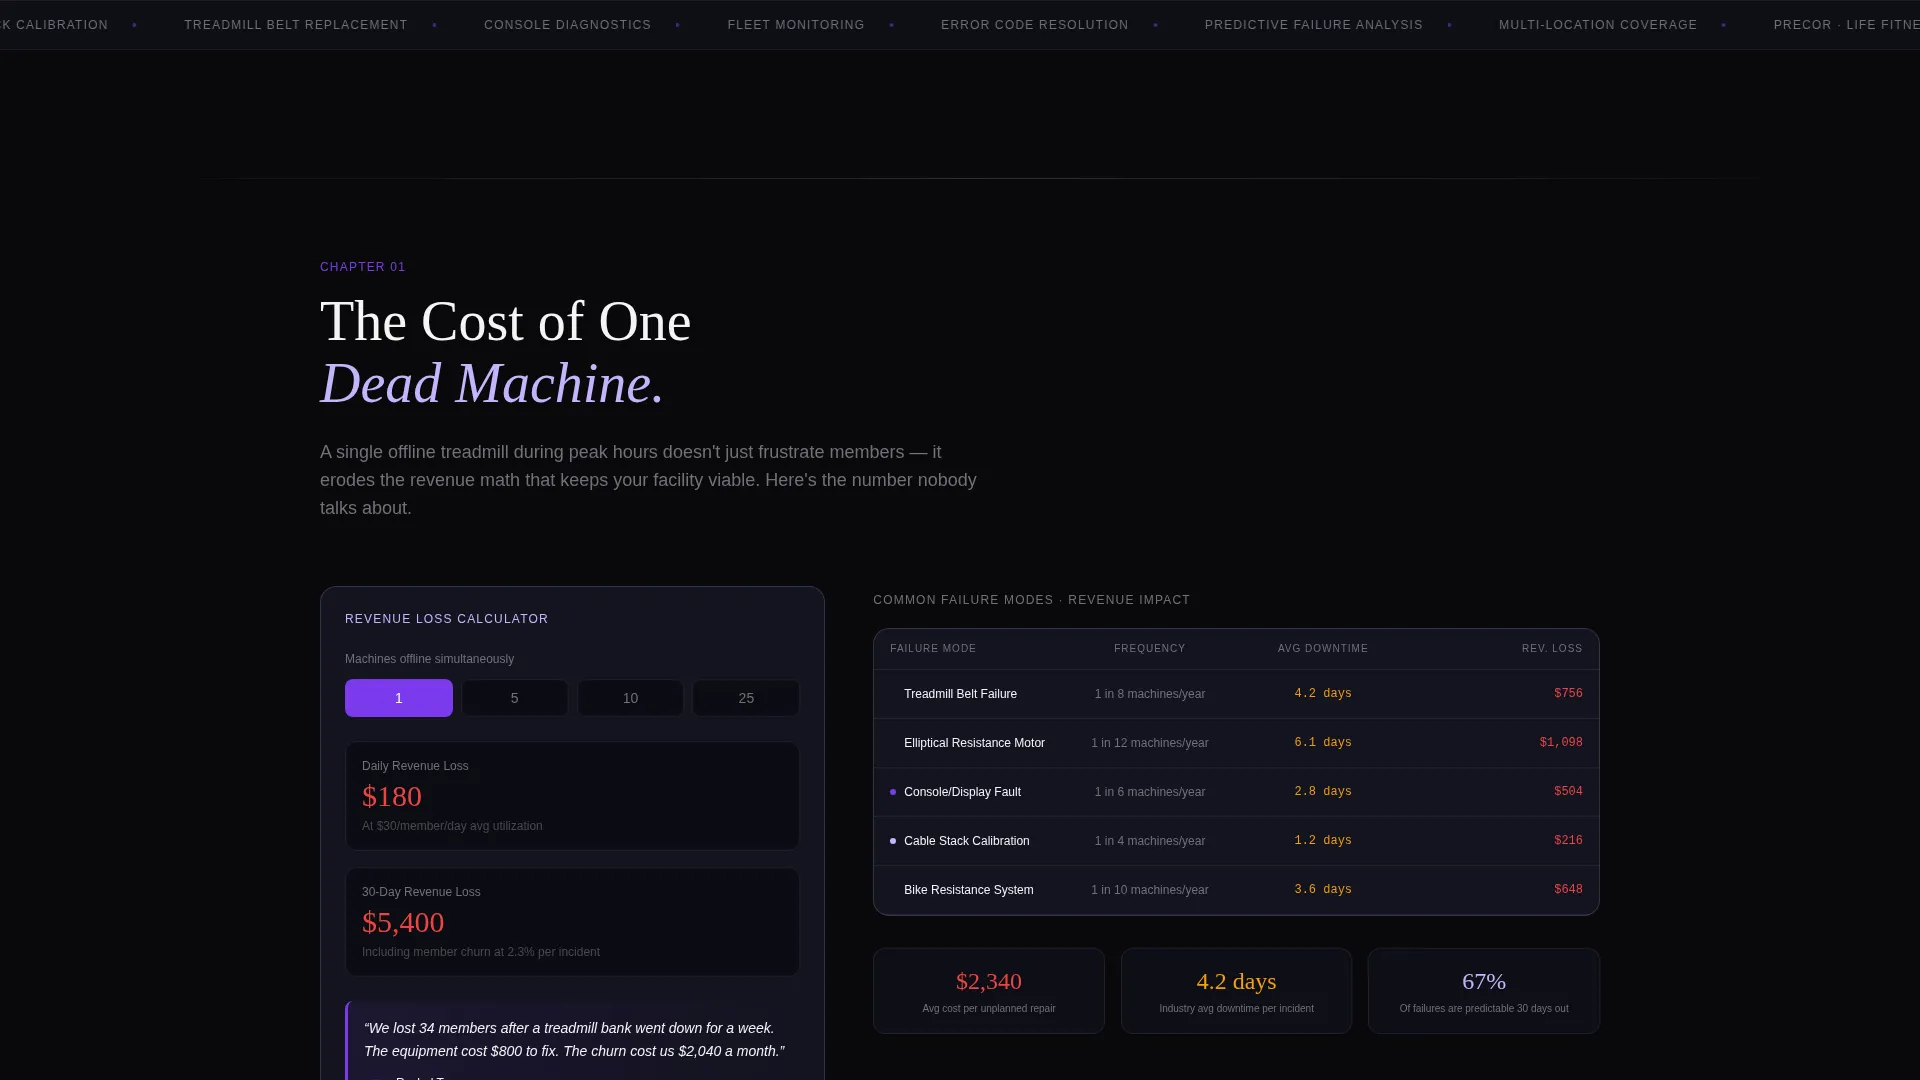Click the FREQUENCY column header
The image size is (1920, 1080).
click(1149, 649)
